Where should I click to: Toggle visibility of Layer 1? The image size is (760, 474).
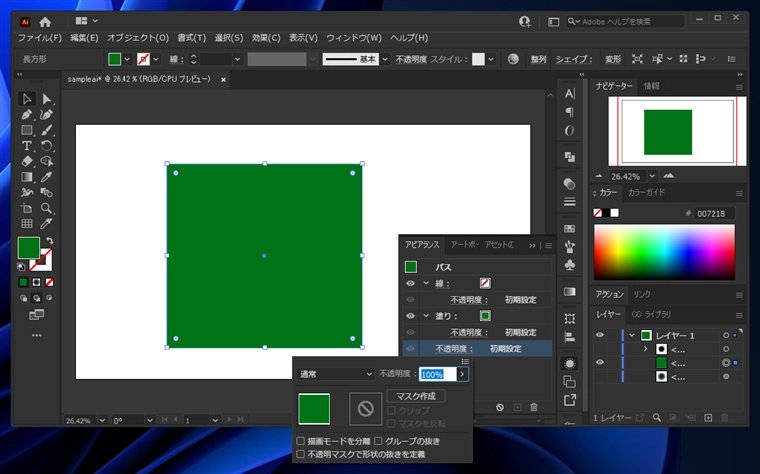(600, 335)
